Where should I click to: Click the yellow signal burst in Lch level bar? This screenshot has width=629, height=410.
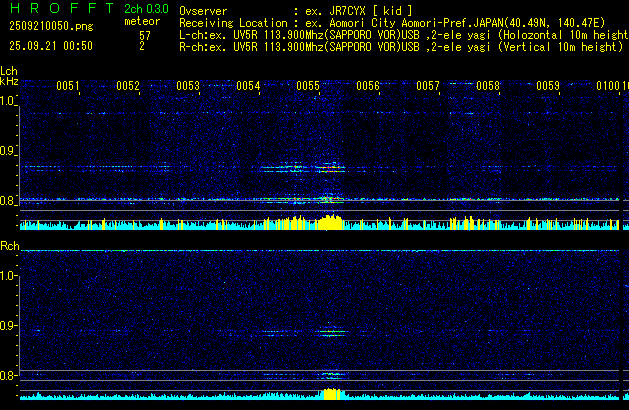[328, 222]
